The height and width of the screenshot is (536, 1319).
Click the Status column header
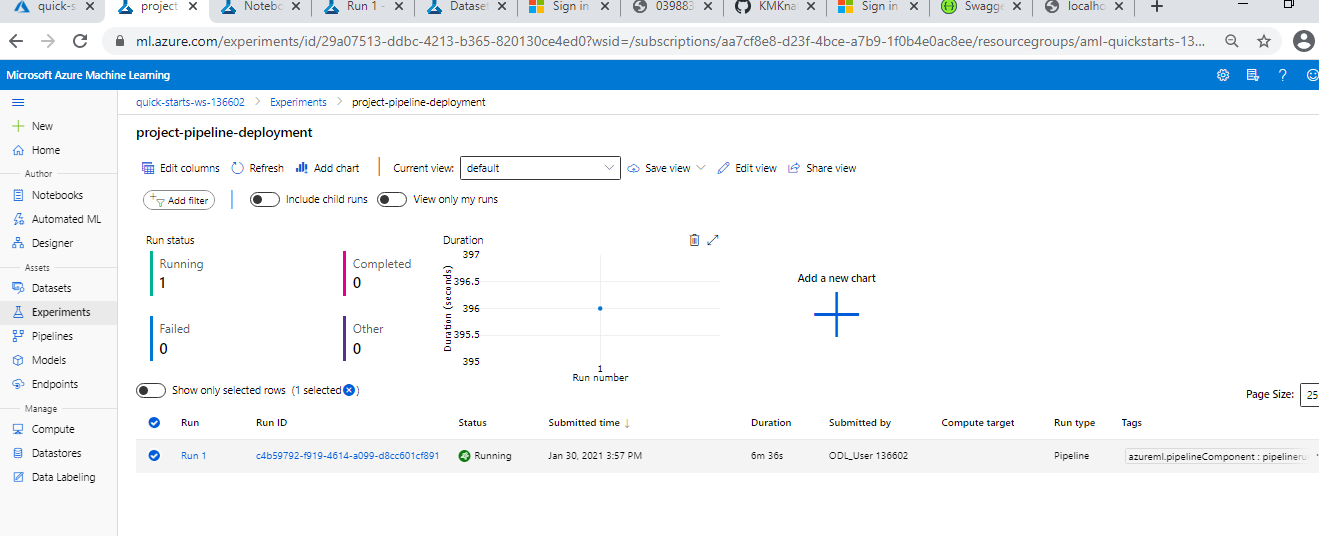point(473,423)
